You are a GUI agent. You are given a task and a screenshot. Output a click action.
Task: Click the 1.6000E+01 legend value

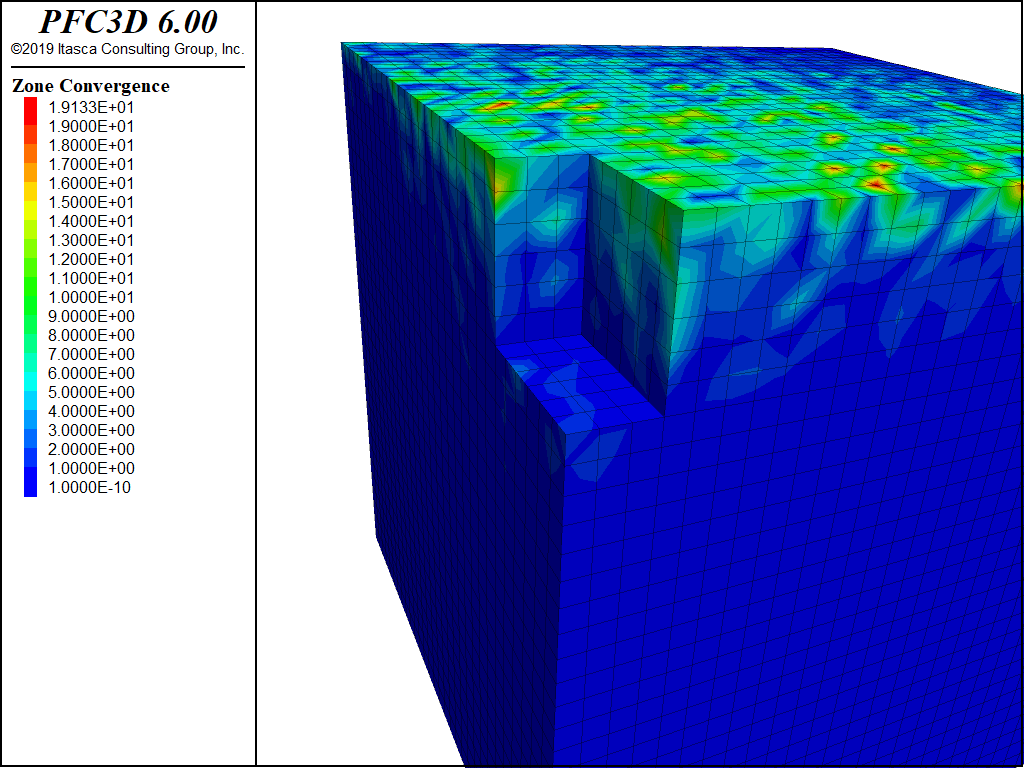pos(91,183)
